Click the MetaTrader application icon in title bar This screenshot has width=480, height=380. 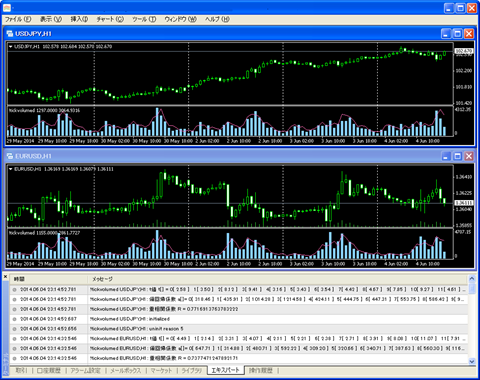click(7, 7)
